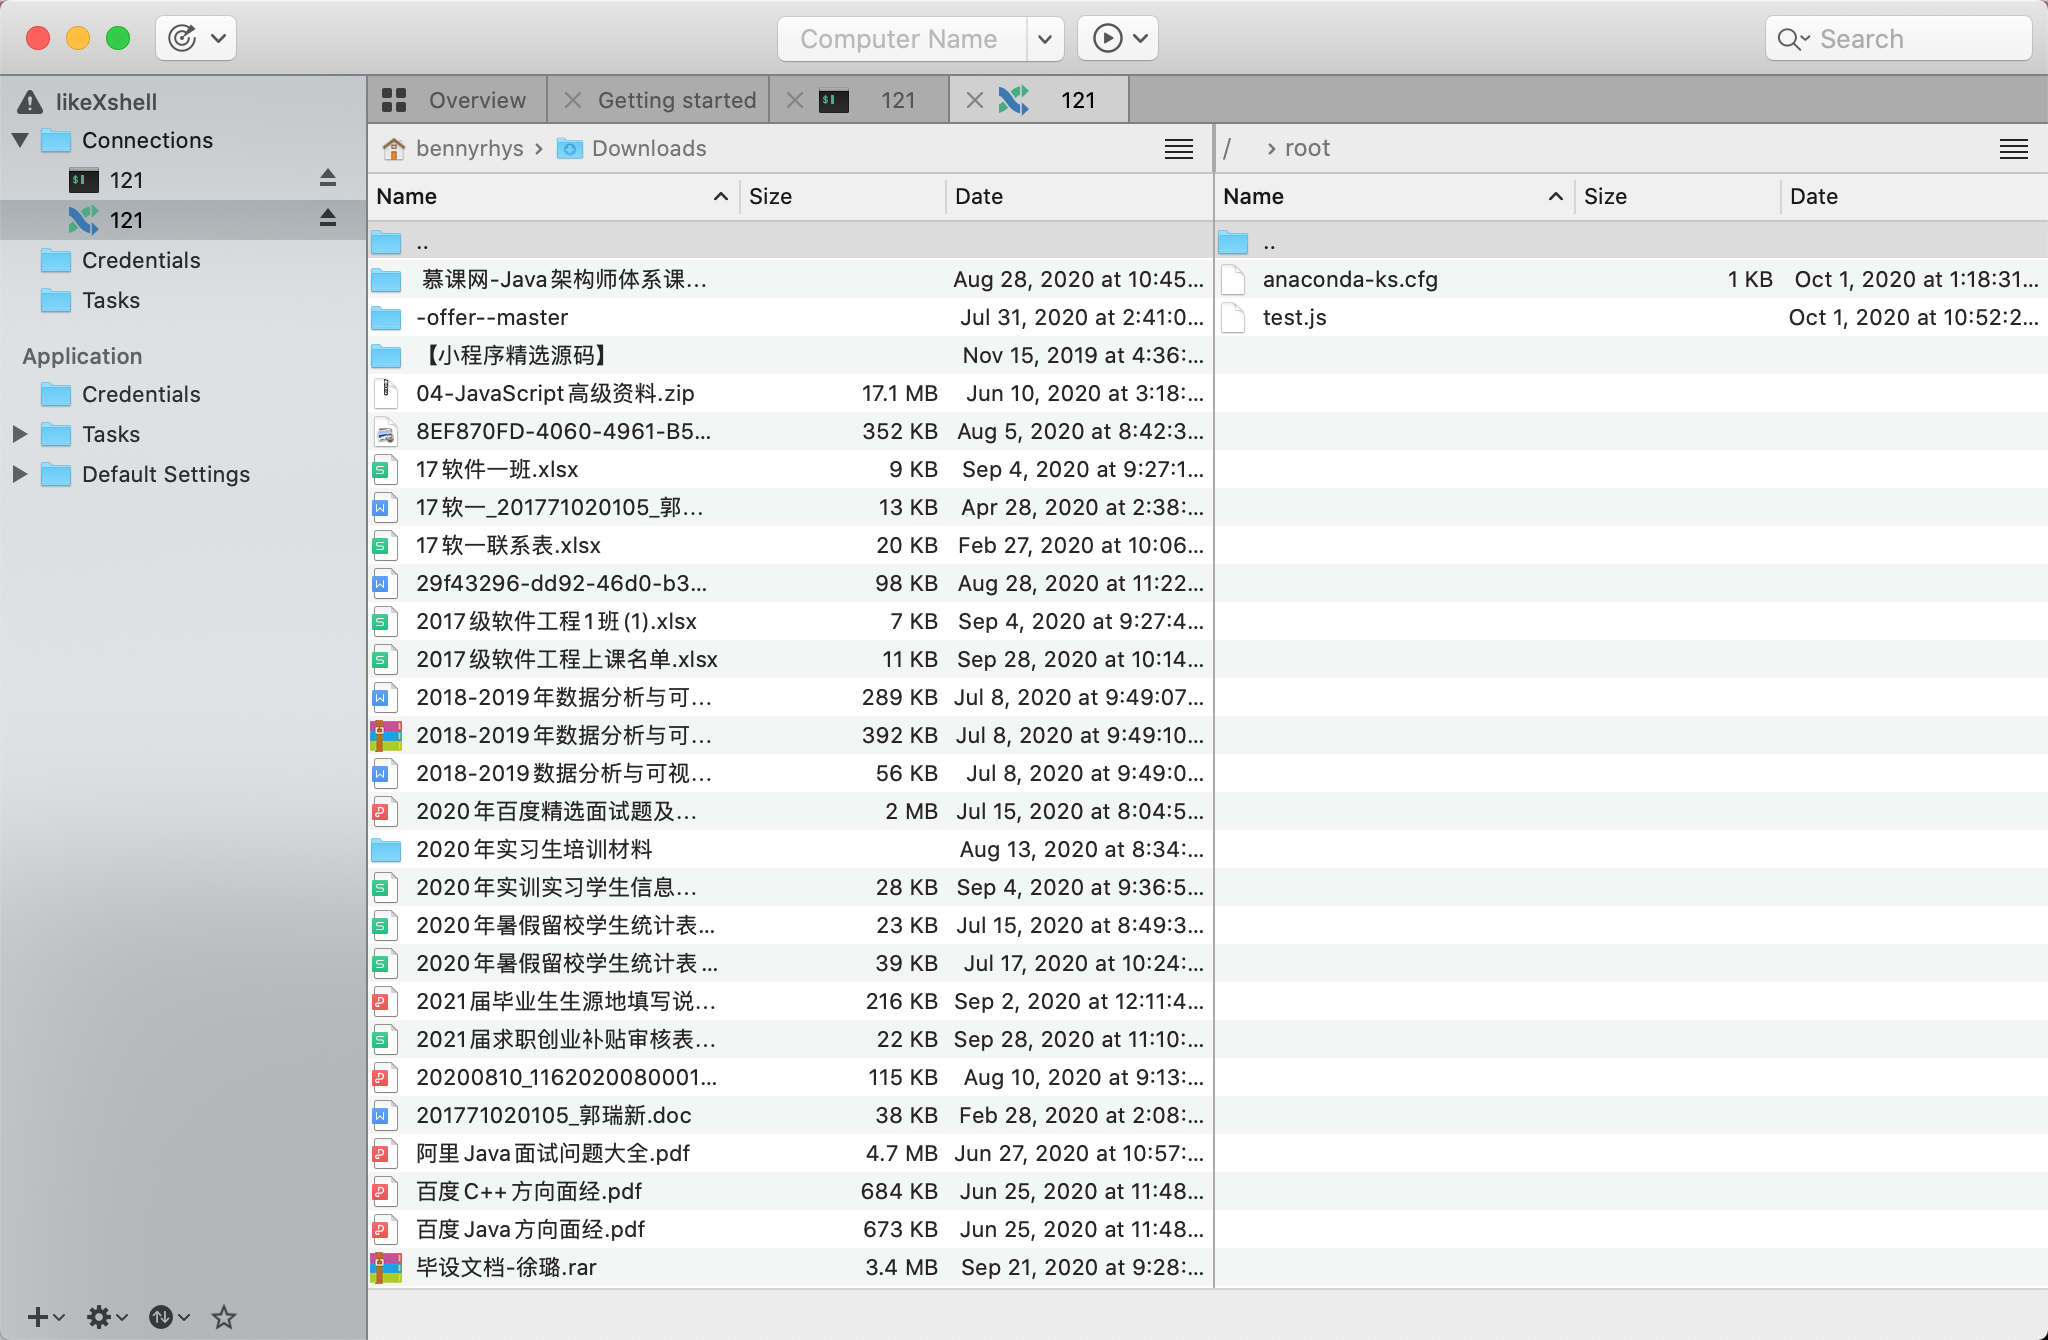Select the 201771020105_郭瑞新.doc document

click(x=790, y=1115)
